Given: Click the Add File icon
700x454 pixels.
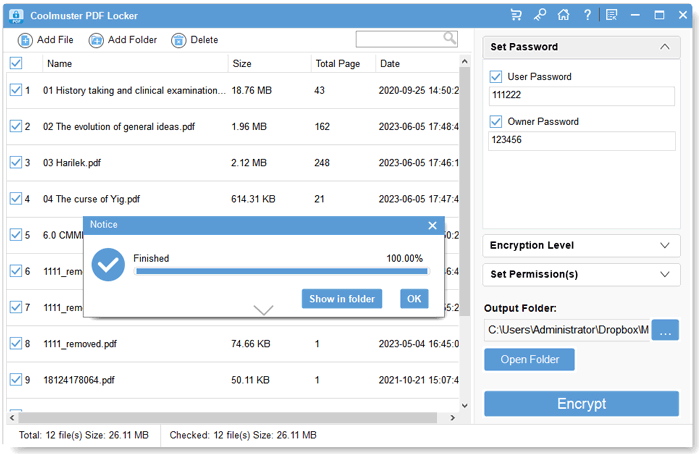Looking at the screenshot, I should click(25, 40).
